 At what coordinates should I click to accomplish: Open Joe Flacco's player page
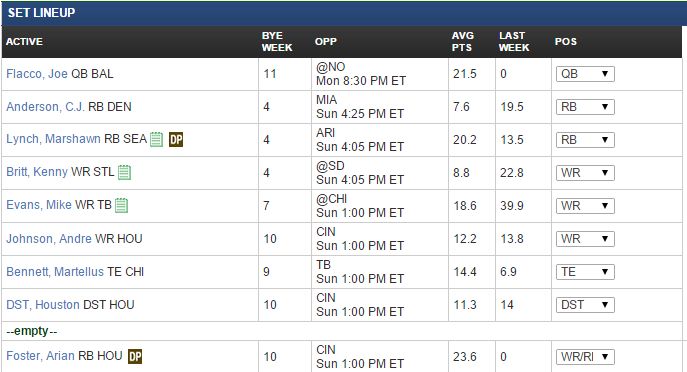click(37, 74)
